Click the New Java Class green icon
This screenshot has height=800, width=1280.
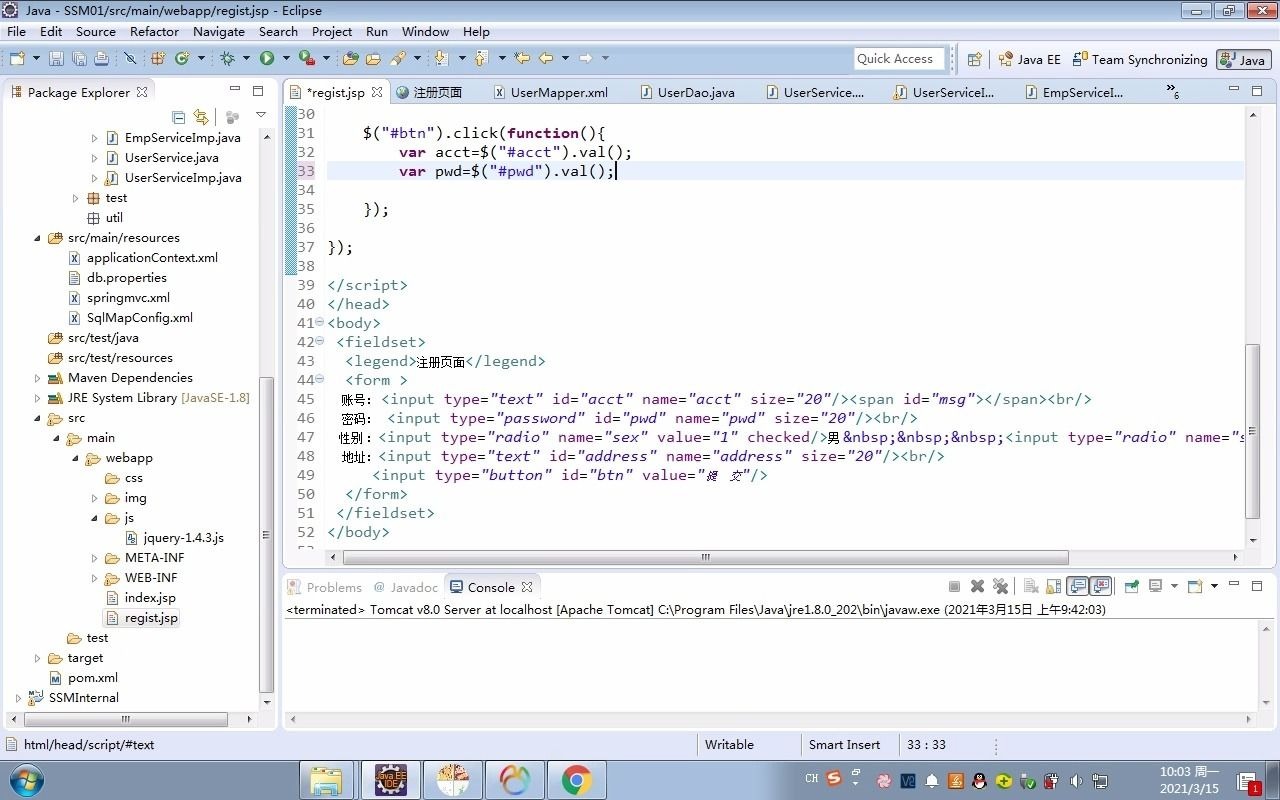tap(182, 59)
